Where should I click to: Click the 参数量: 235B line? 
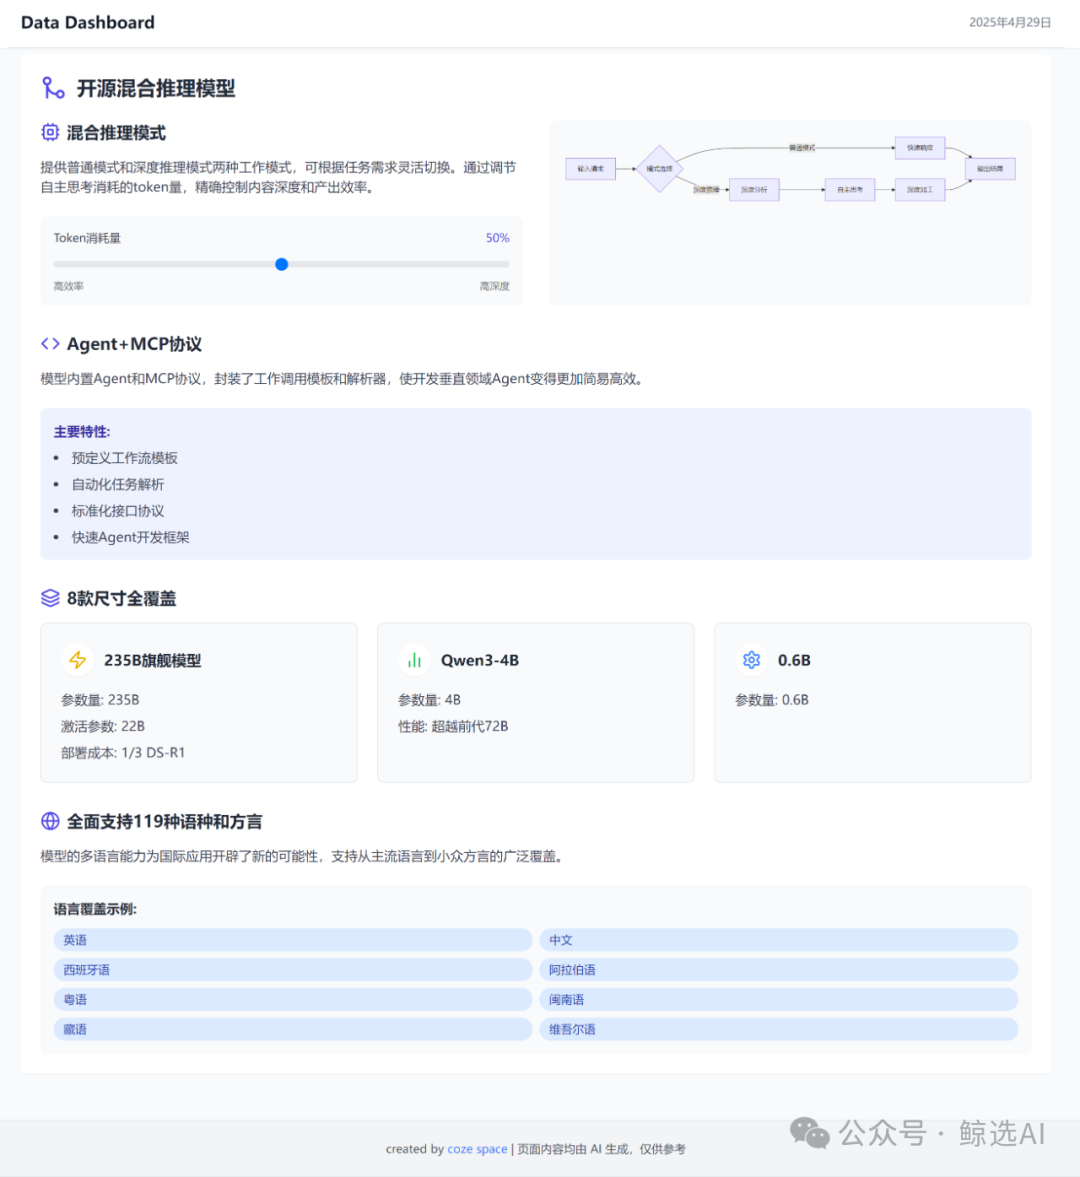100,700
